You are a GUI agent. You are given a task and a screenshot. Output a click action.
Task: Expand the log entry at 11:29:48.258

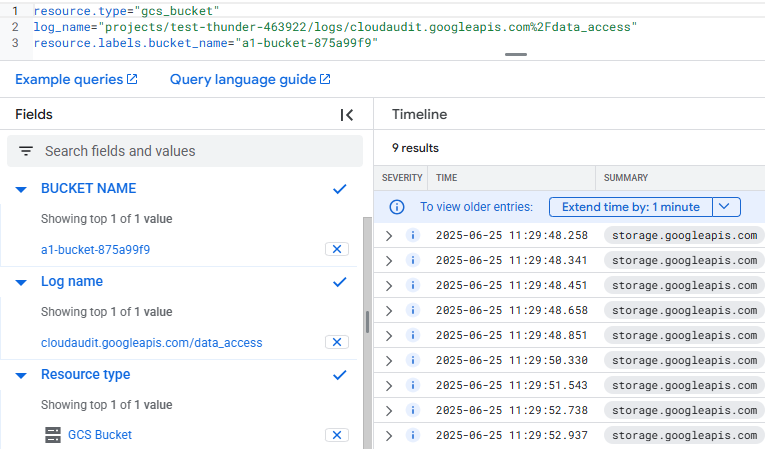pos(389,236)
